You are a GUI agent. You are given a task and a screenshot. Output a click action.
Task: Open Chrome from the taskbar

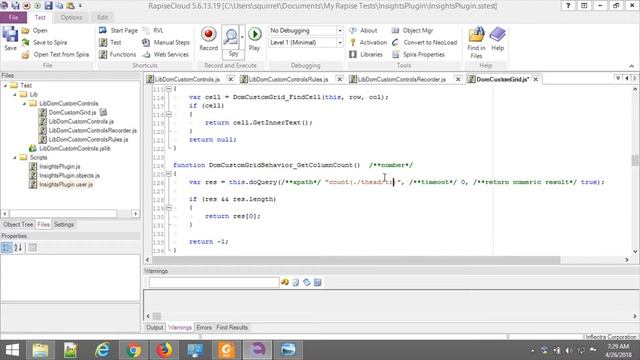click(x=133, y=350)
